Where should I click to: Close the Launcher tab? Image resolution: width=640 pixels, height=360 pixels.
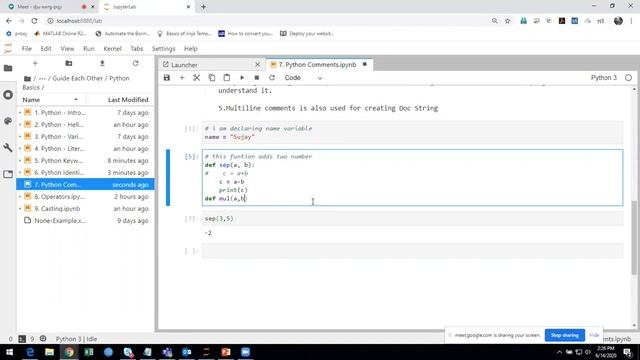coord(257,65)
